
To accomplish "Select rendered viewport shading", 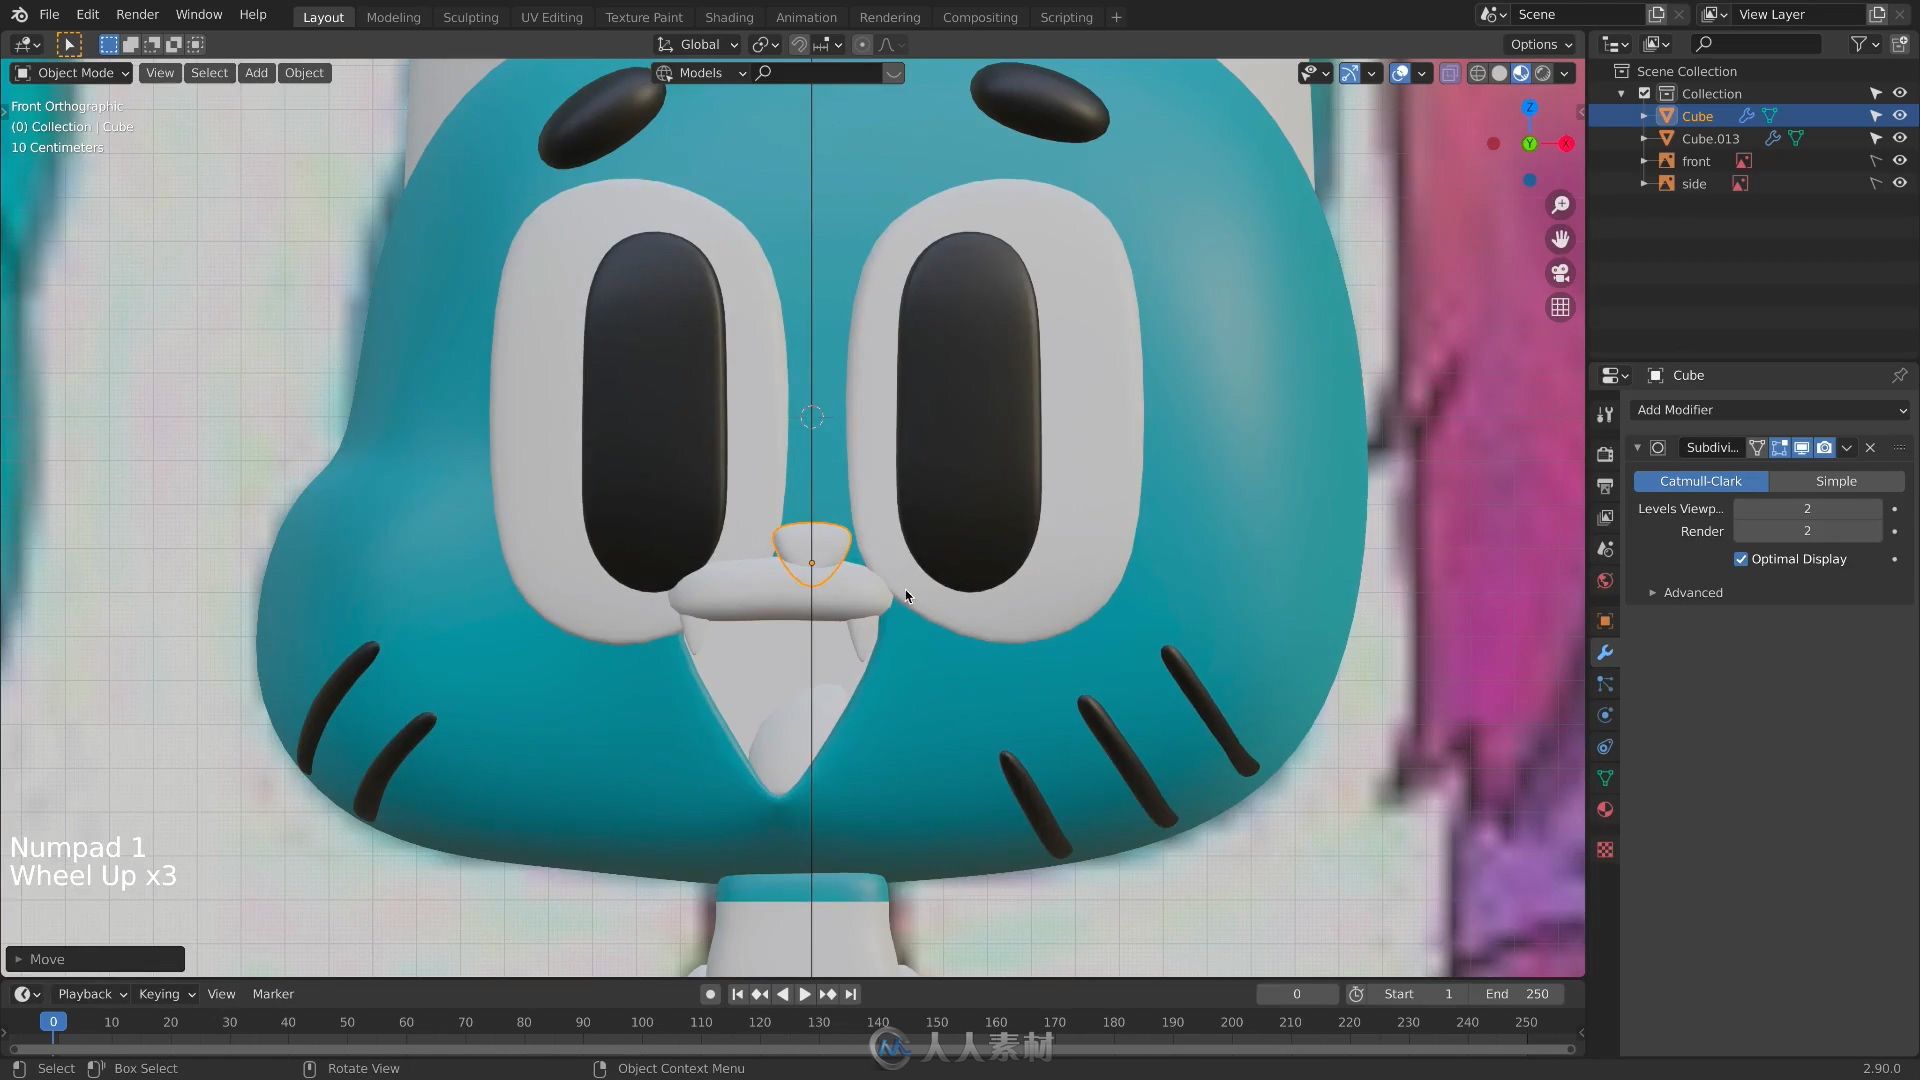I will click(x=1543, y=73).
